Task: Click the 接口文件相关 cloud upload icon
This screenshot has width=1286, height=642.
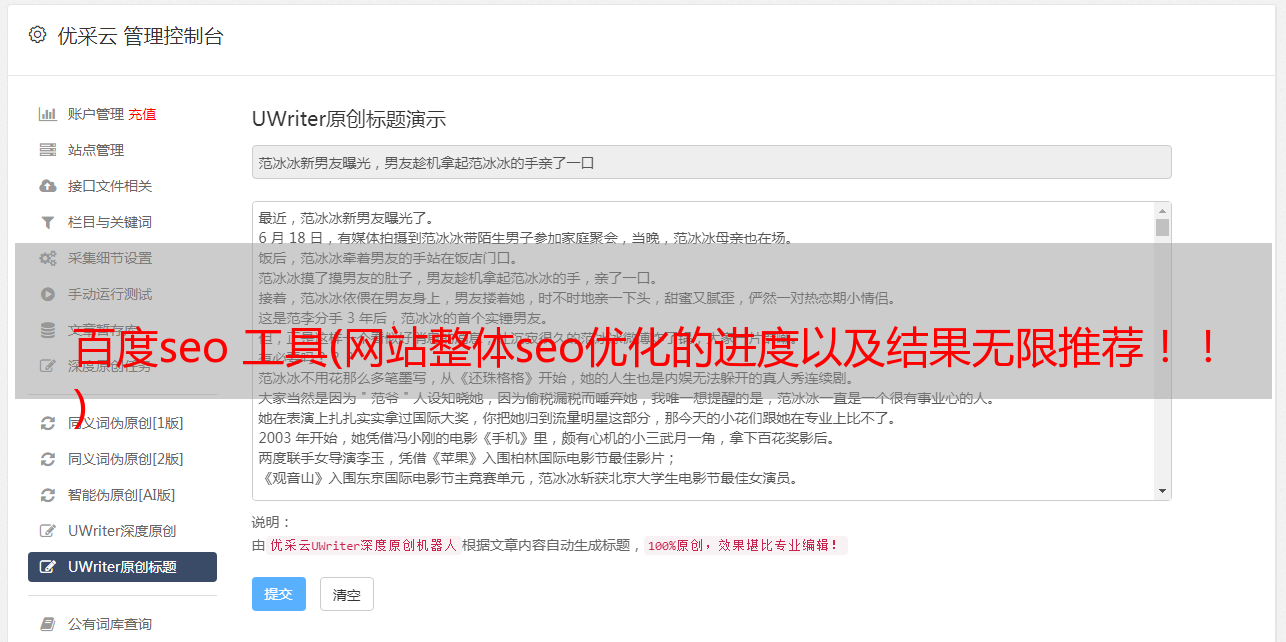Action: pyautogui.click(x=47, y=186)
